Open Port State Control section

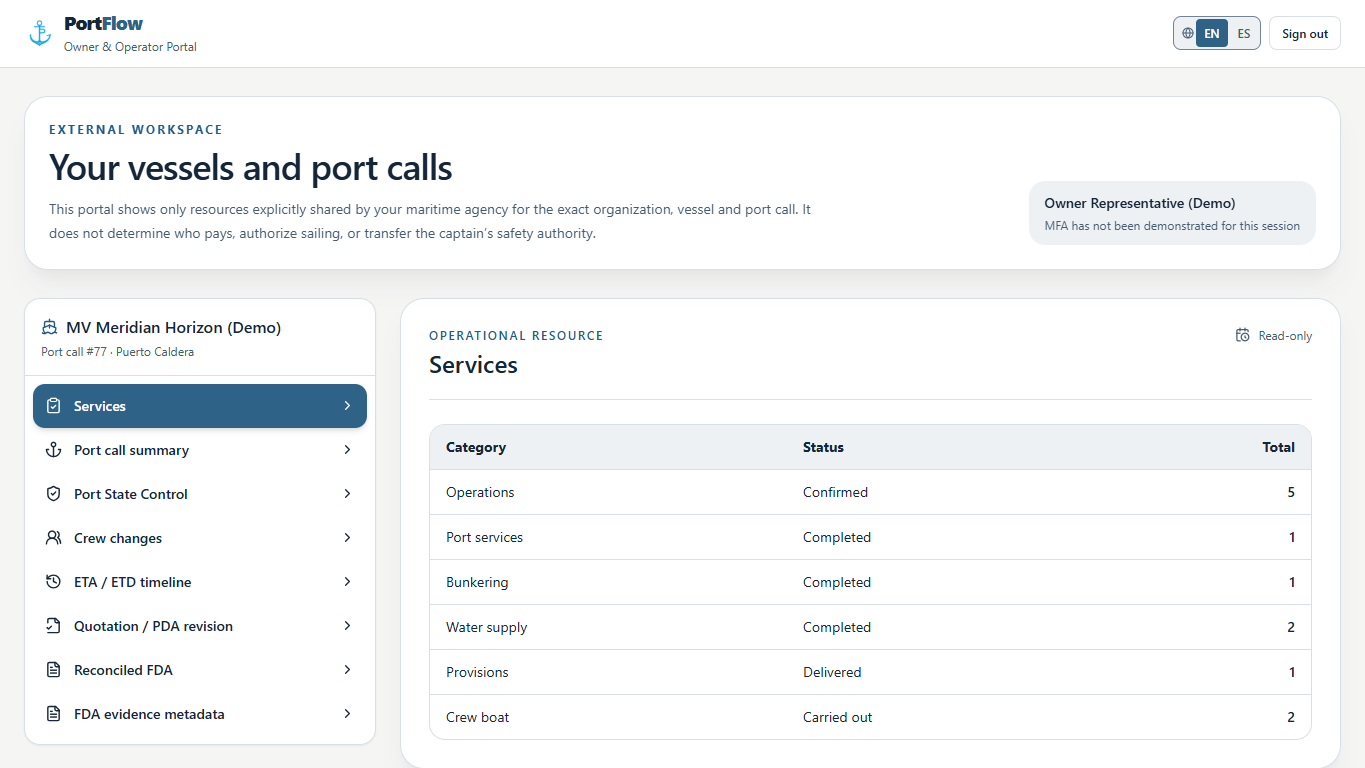coord(200,494)
